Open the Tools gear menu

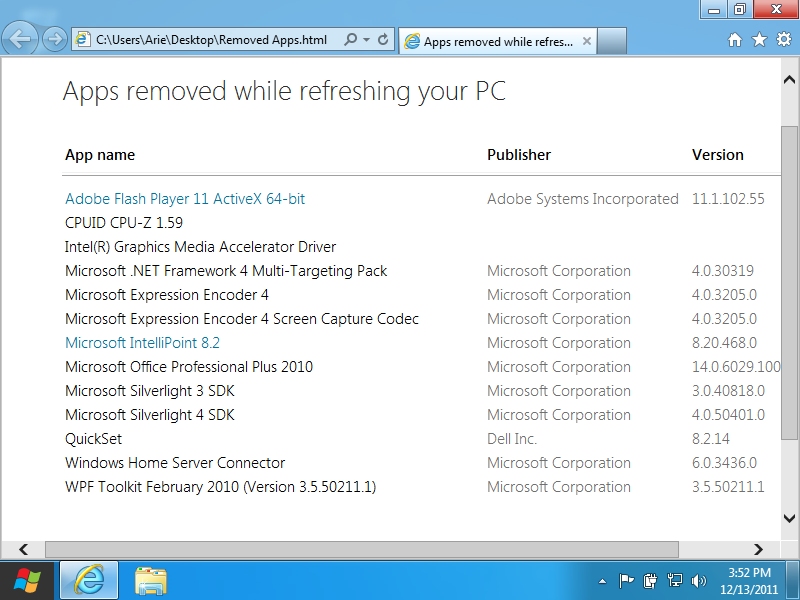point(784,39)
